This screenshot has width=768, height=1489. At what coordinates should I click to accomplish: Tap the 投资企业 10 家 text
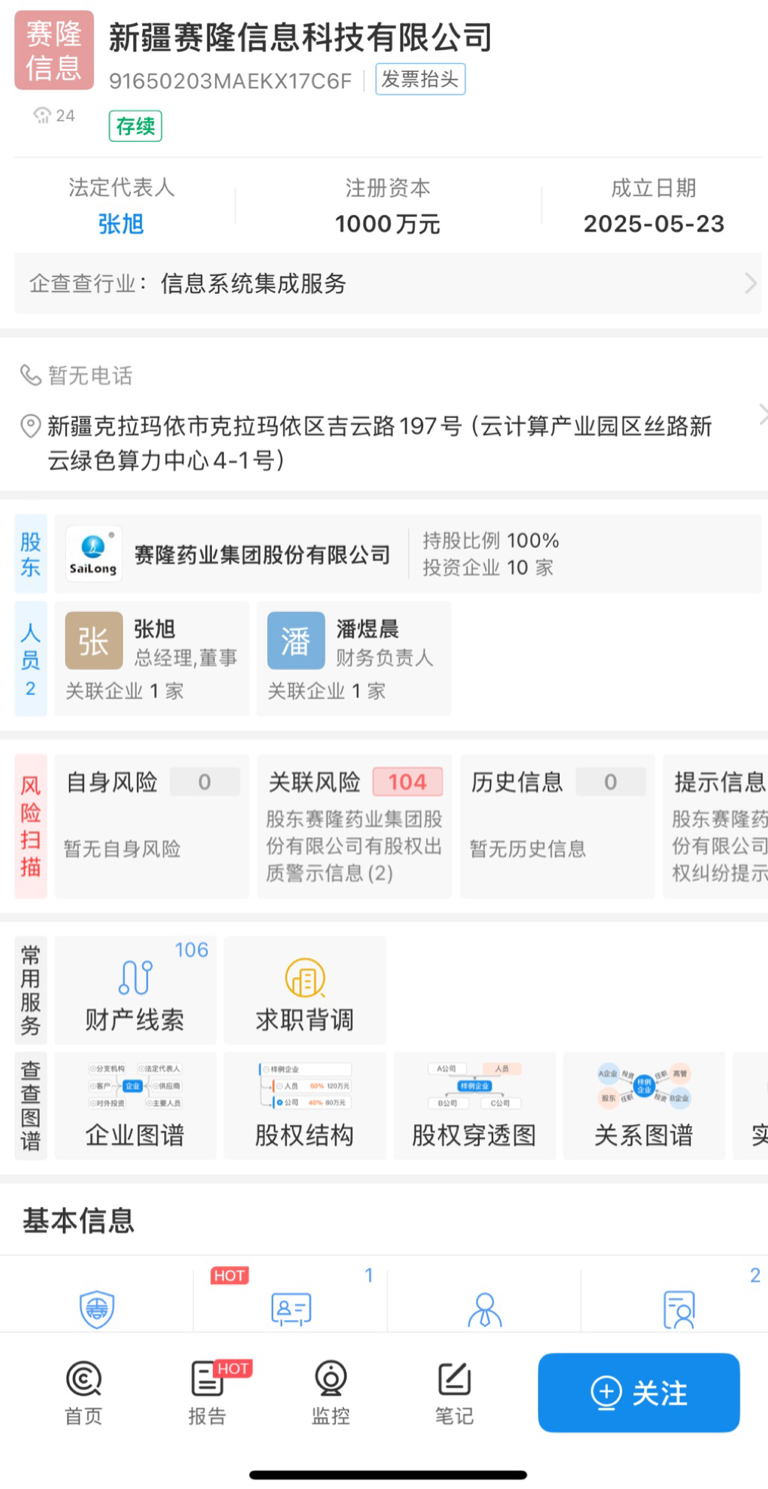(x=488, y=568)
